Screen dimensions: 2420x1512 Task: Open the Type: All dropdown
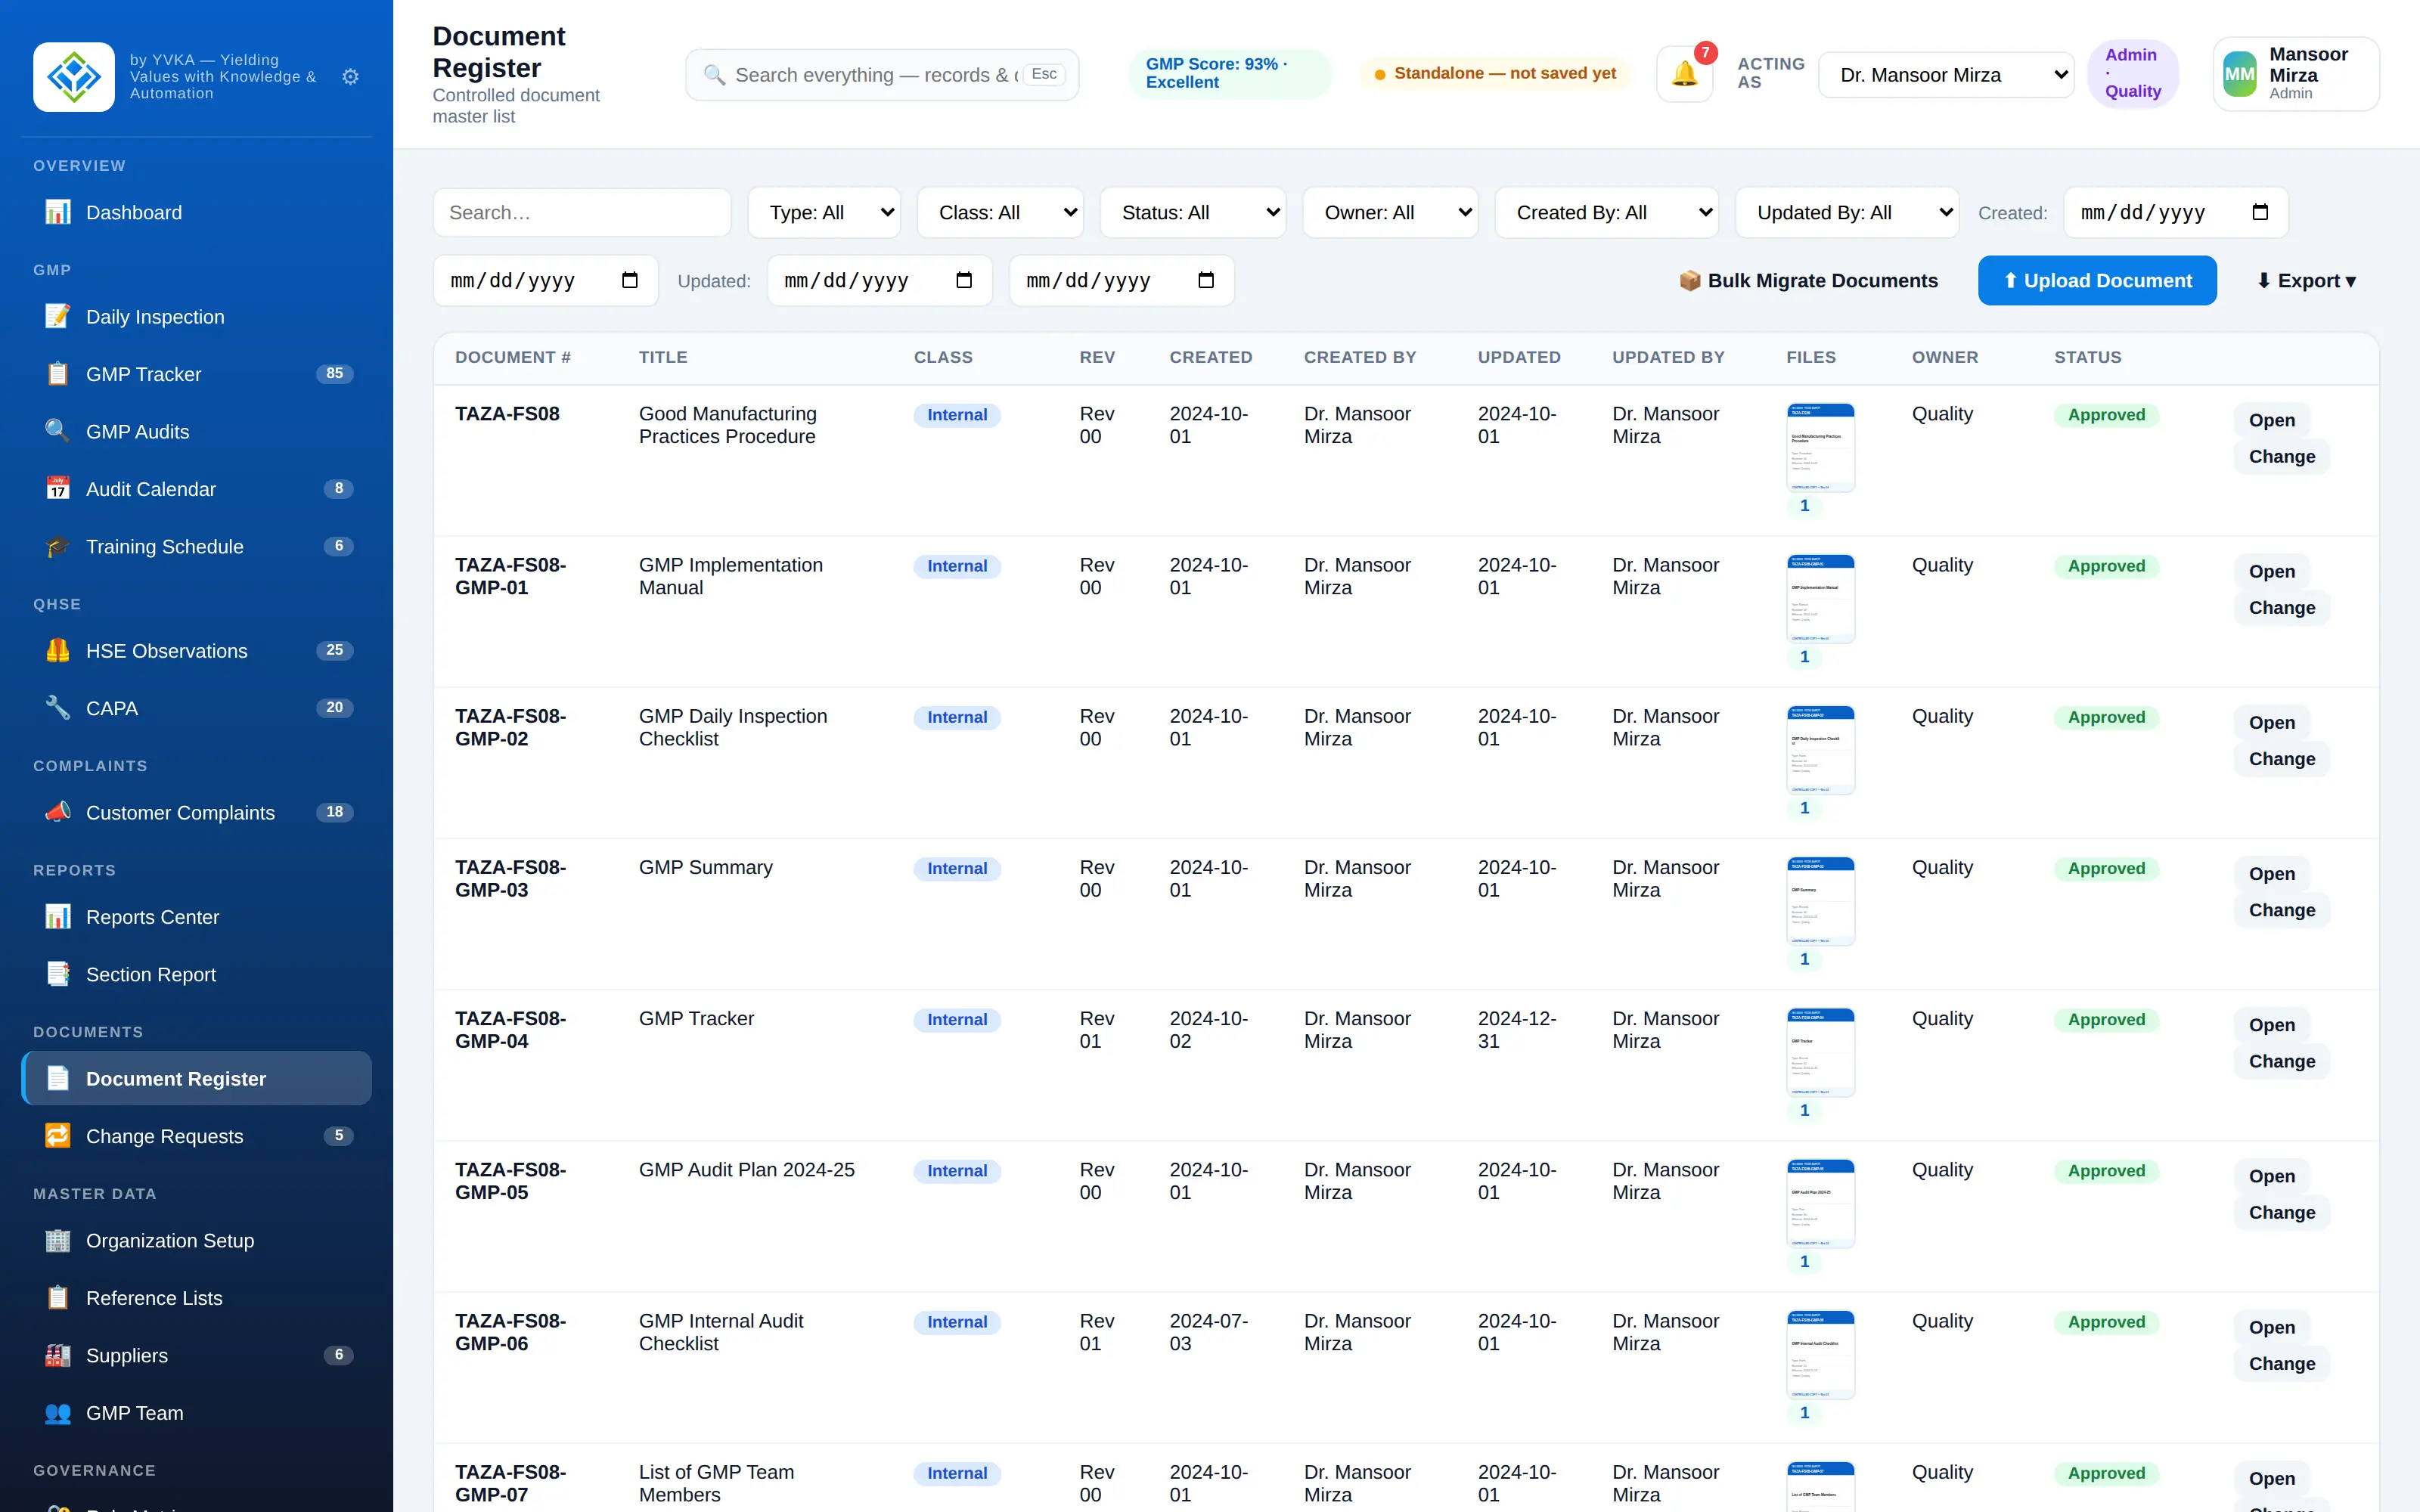coord(824,212)
